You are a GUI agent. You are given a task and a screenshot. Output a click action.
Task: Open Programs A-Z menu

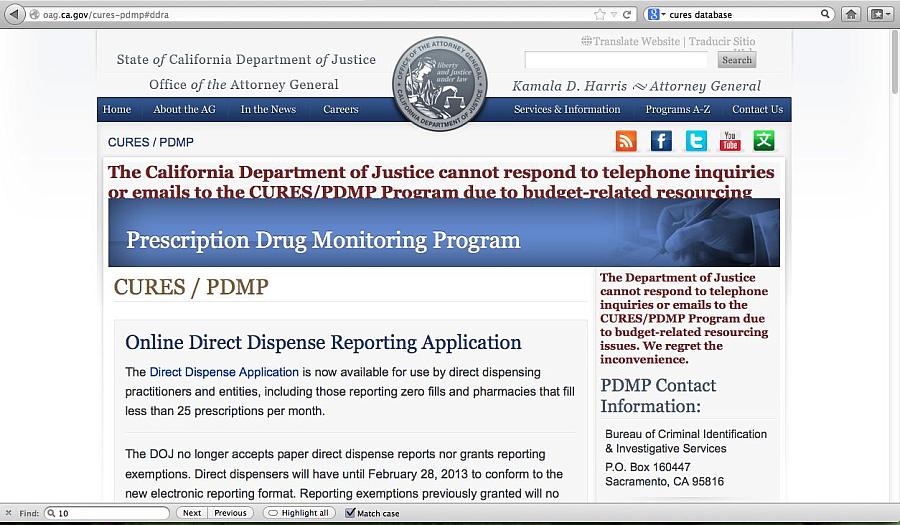coord(677,109)
